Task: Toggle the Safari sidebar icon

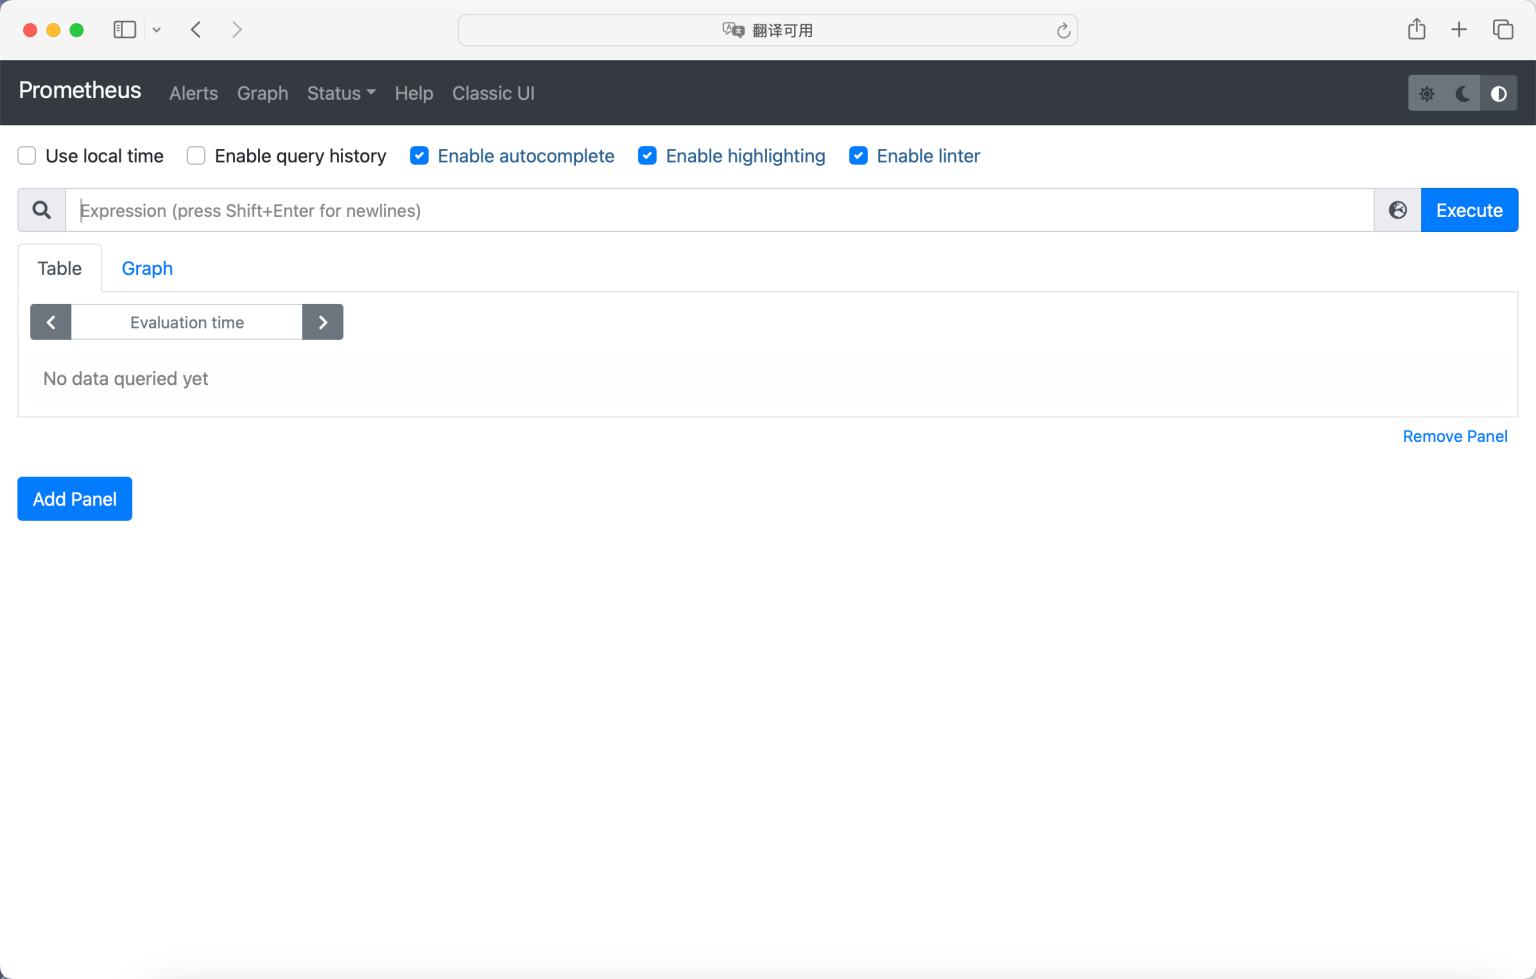Action: [124, 29]
